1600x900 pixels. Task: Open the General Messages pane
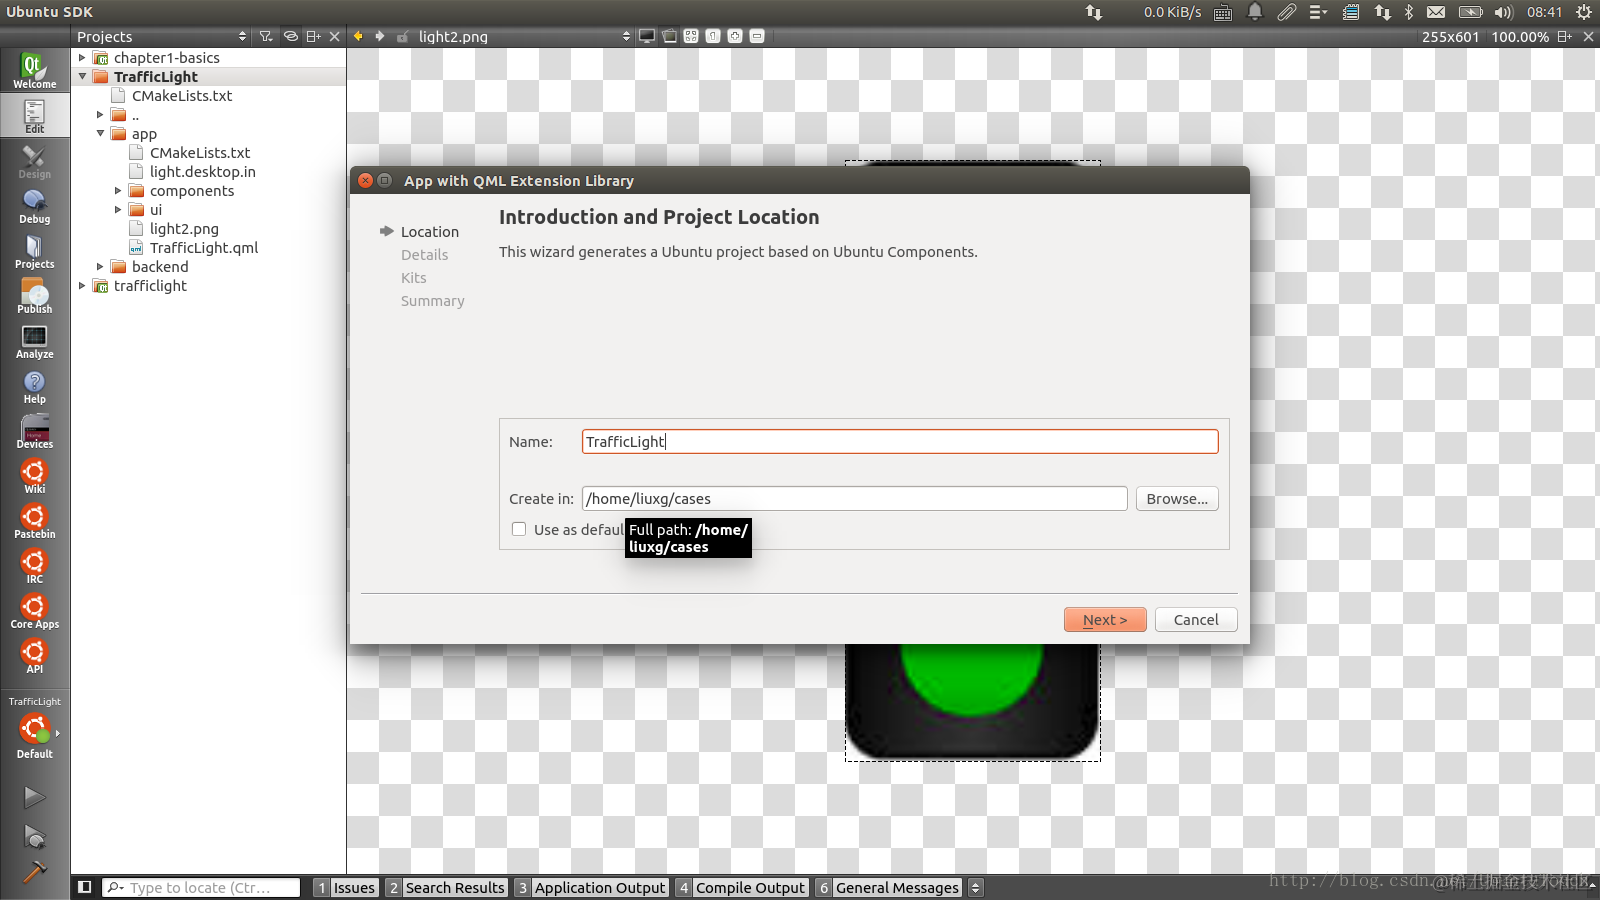click(x=889, y=887)
